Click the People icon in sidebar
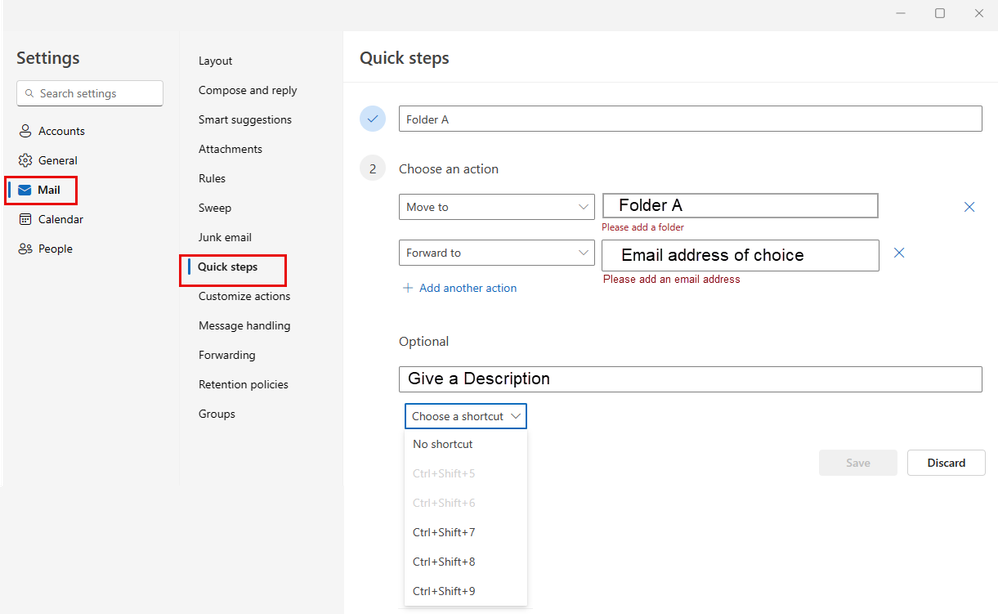 25,249
